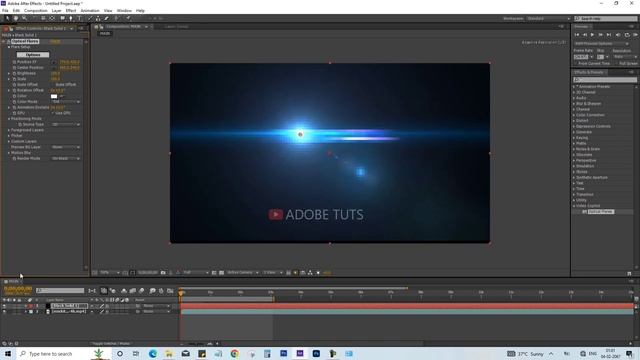Open the Color Mode dropdown
The height and width of the screenshot is (360, 640).
pos(66,102)
